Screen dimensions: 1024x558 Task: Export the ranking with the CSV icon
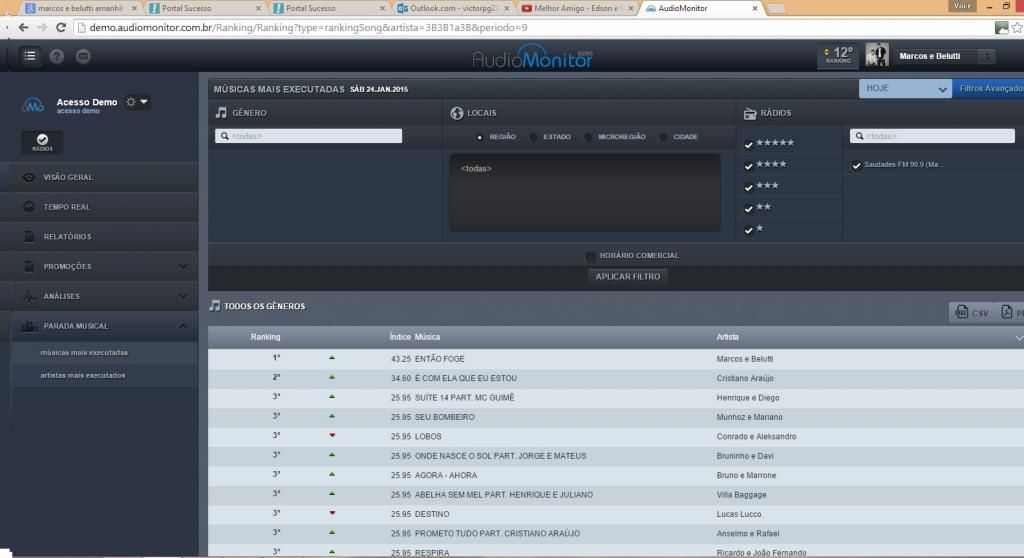pos(972,313)
